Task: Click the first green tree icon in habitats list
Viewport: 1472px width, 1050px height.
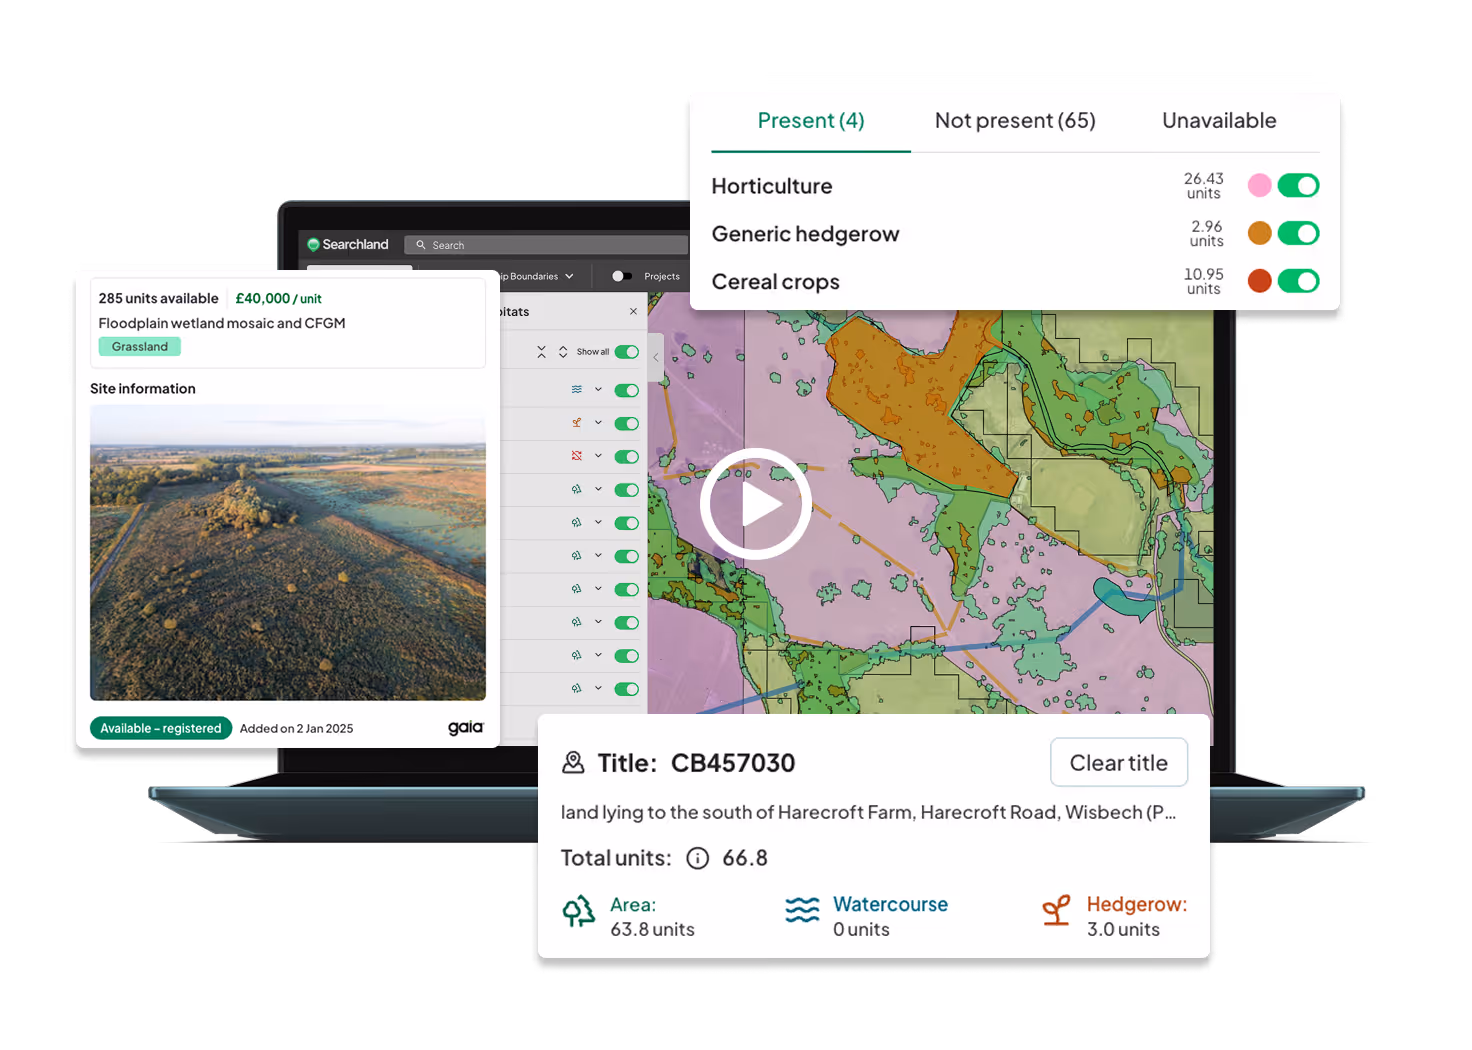Action: coord(576,489)
